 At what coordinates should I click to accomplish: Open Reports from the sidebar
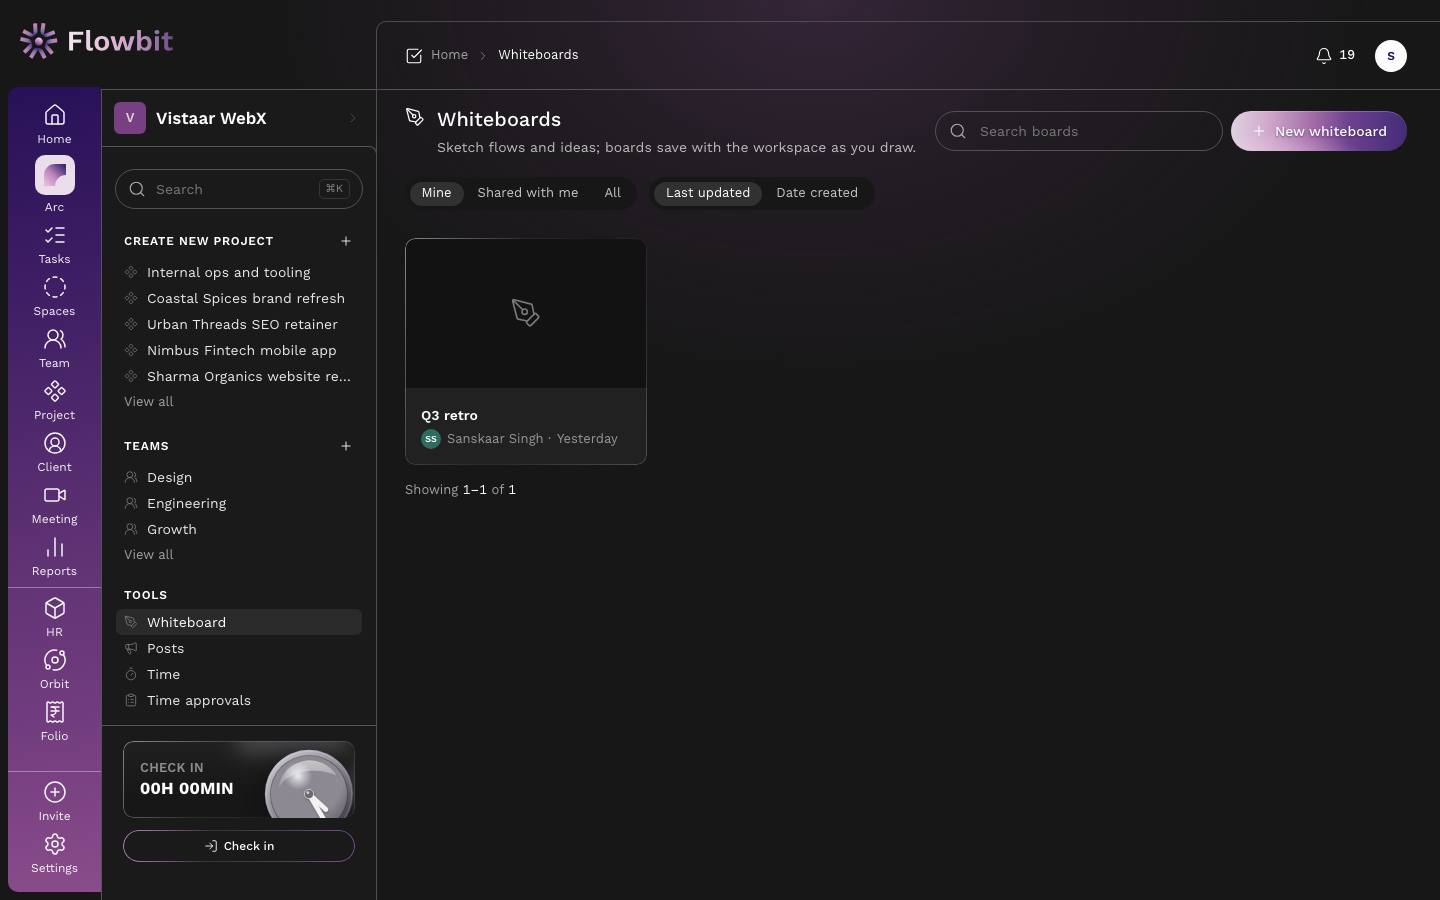(54, 557)
